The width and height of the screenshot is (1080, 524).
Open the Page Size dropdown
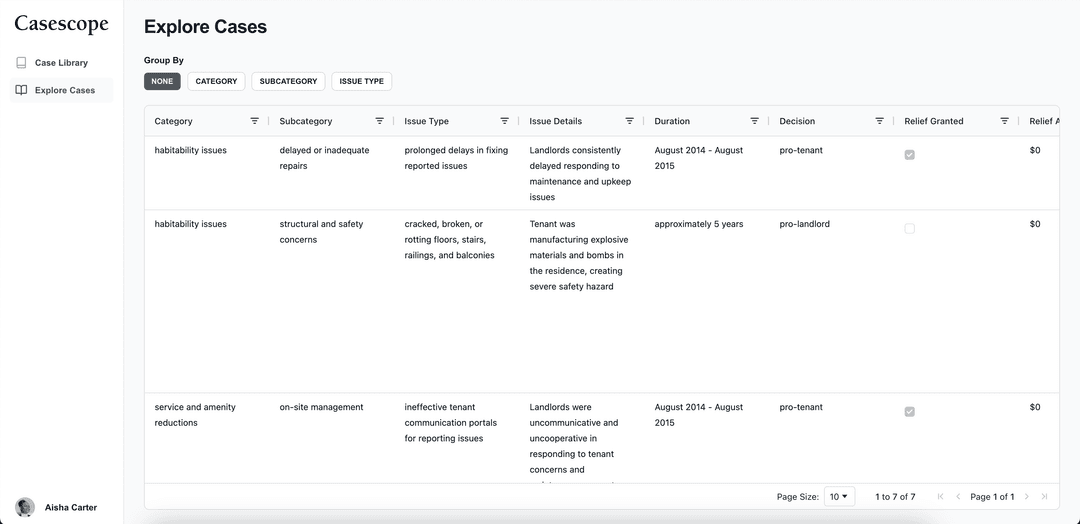coord(839,496)
